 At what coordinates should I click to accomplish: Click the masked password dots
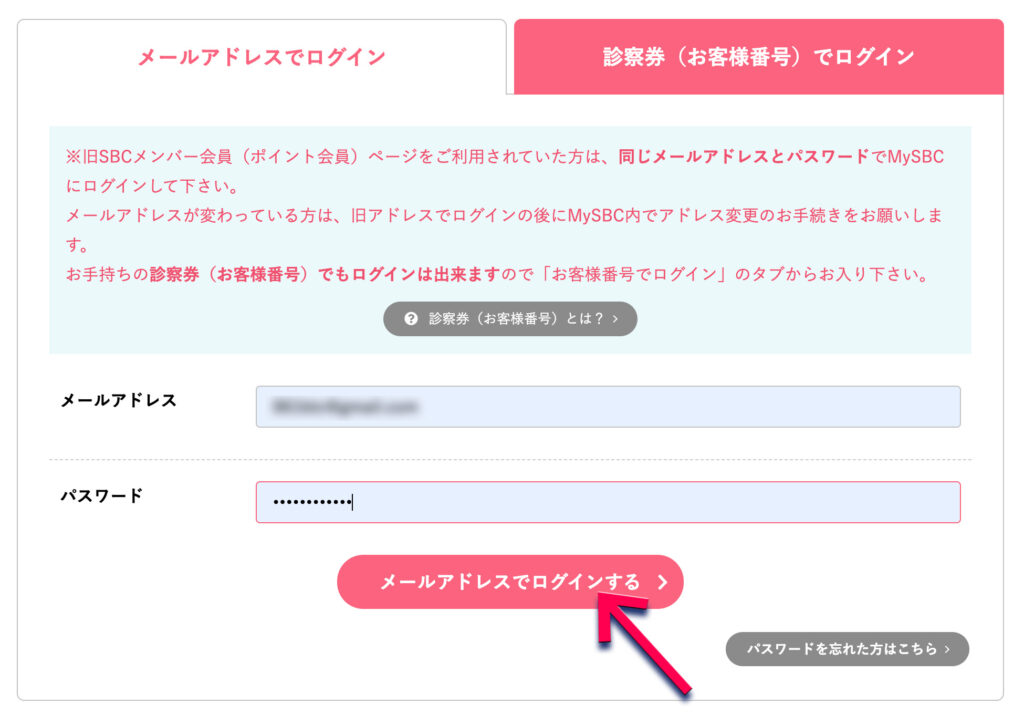311,502
